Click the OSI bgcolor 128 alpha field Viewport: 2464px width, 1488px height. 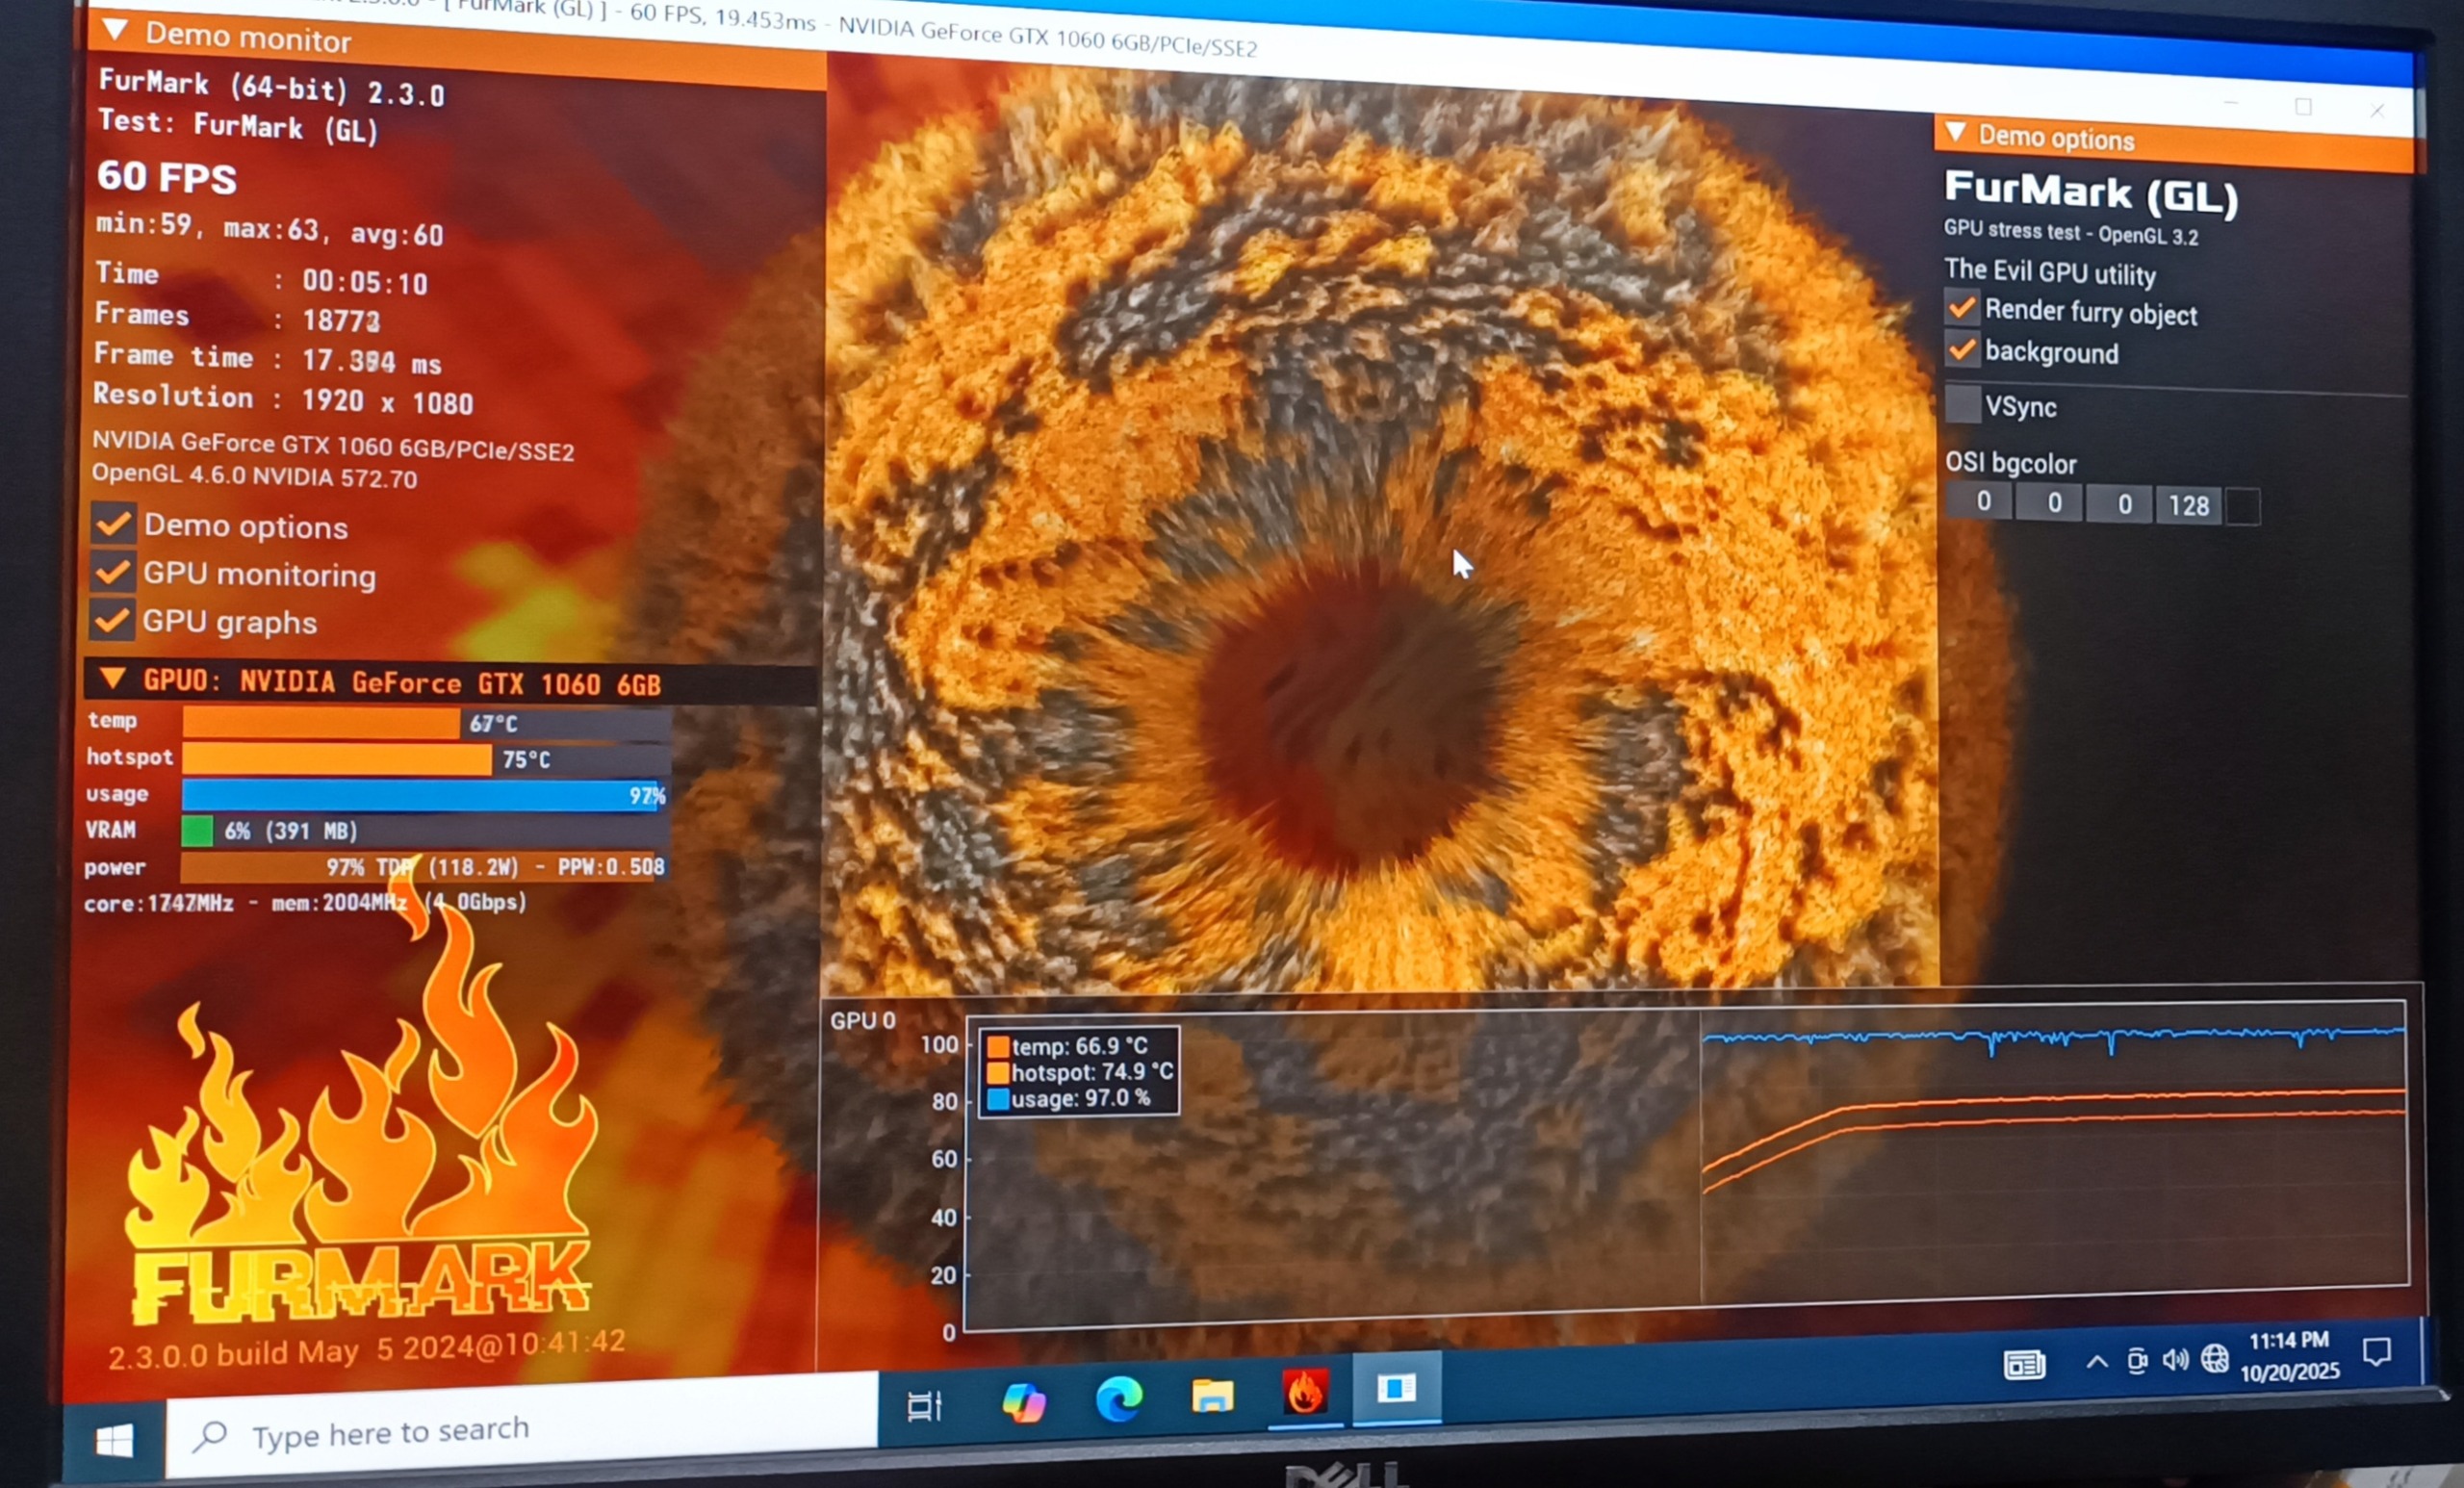[2188, 505]
